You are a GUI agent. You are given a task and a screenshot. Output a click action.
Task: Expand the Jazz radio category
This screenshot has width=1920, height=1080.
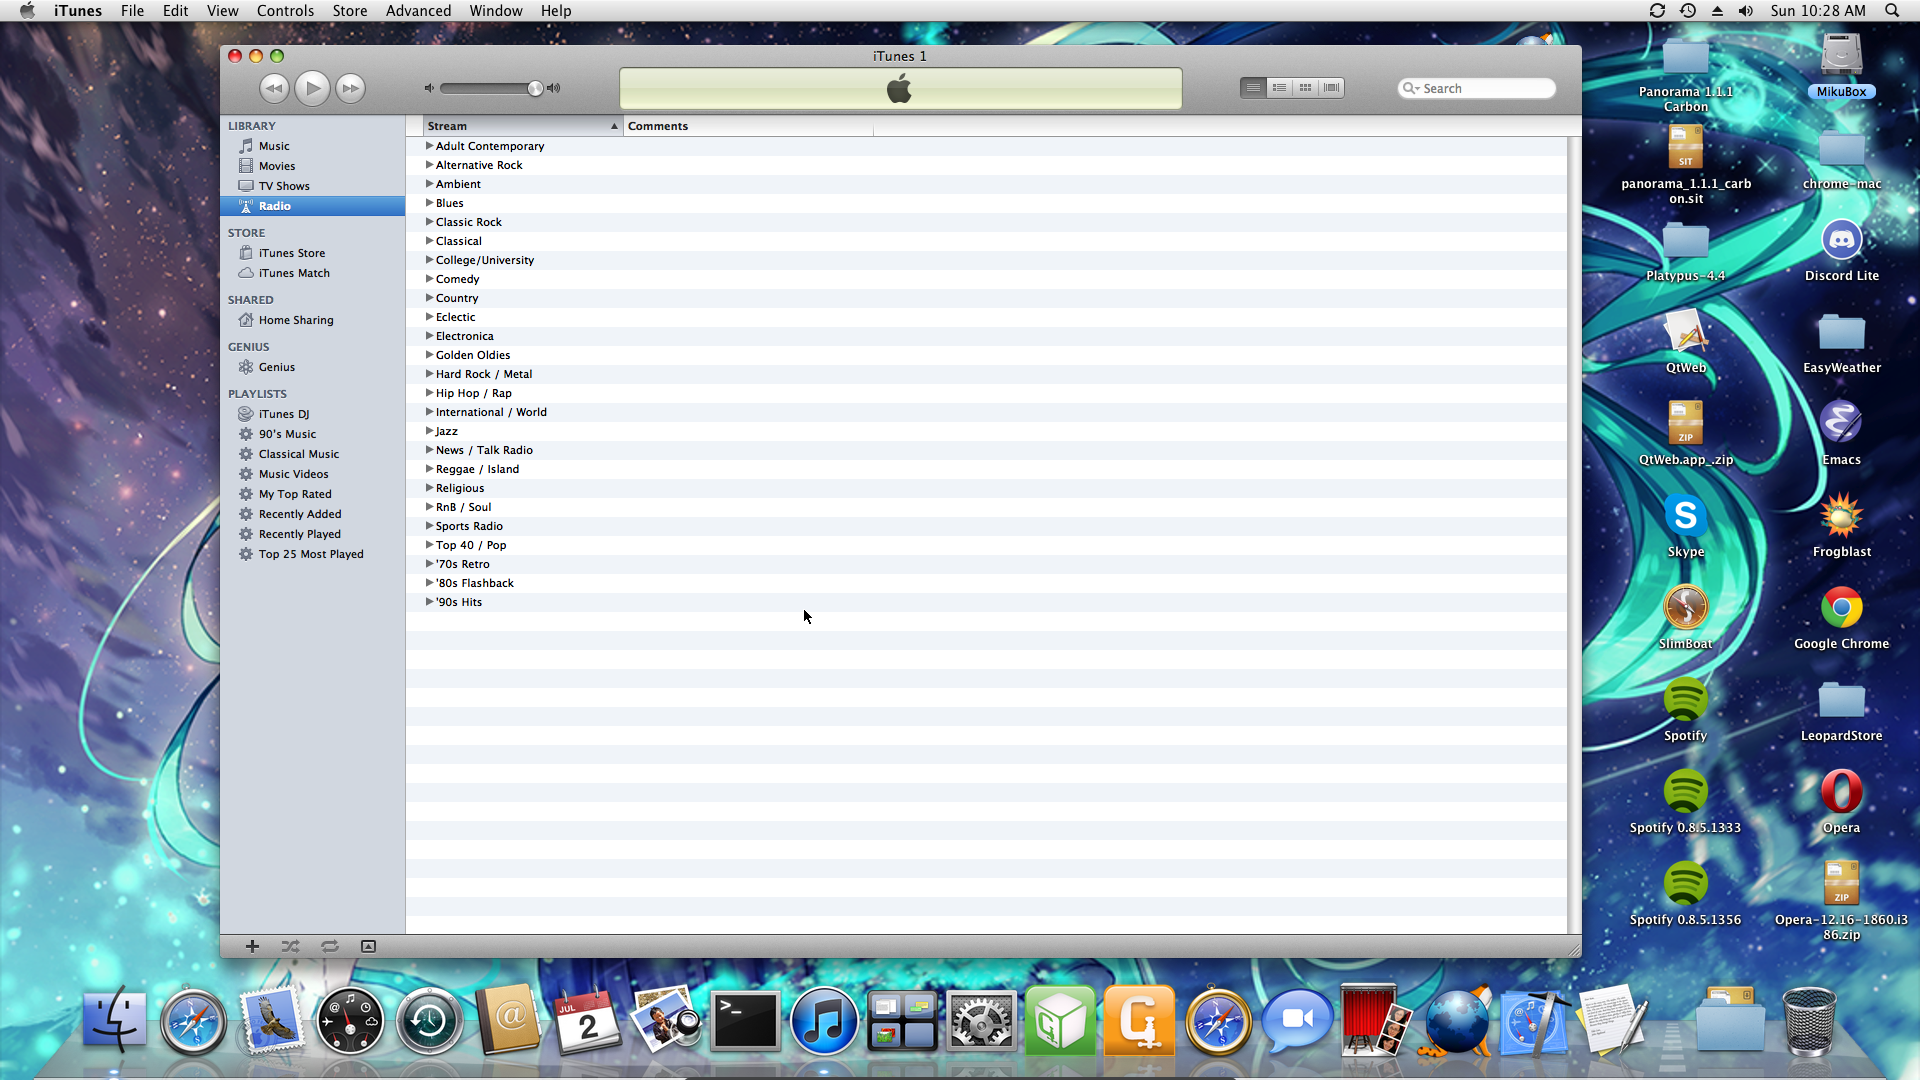[429, 431]
